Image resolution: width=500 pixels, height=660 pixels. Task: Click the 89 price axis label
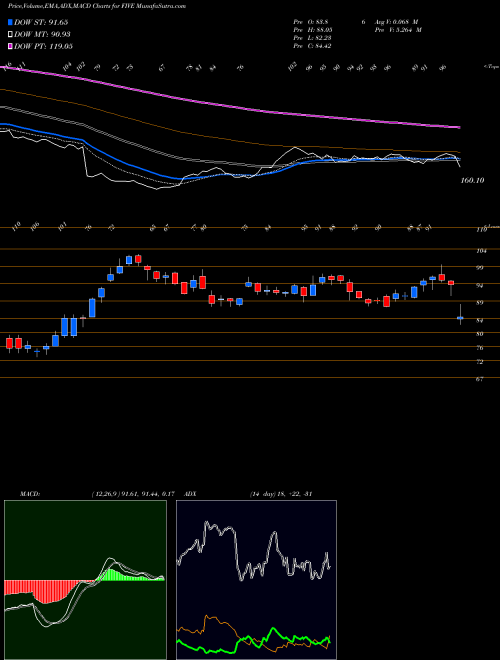click(480, 302)
